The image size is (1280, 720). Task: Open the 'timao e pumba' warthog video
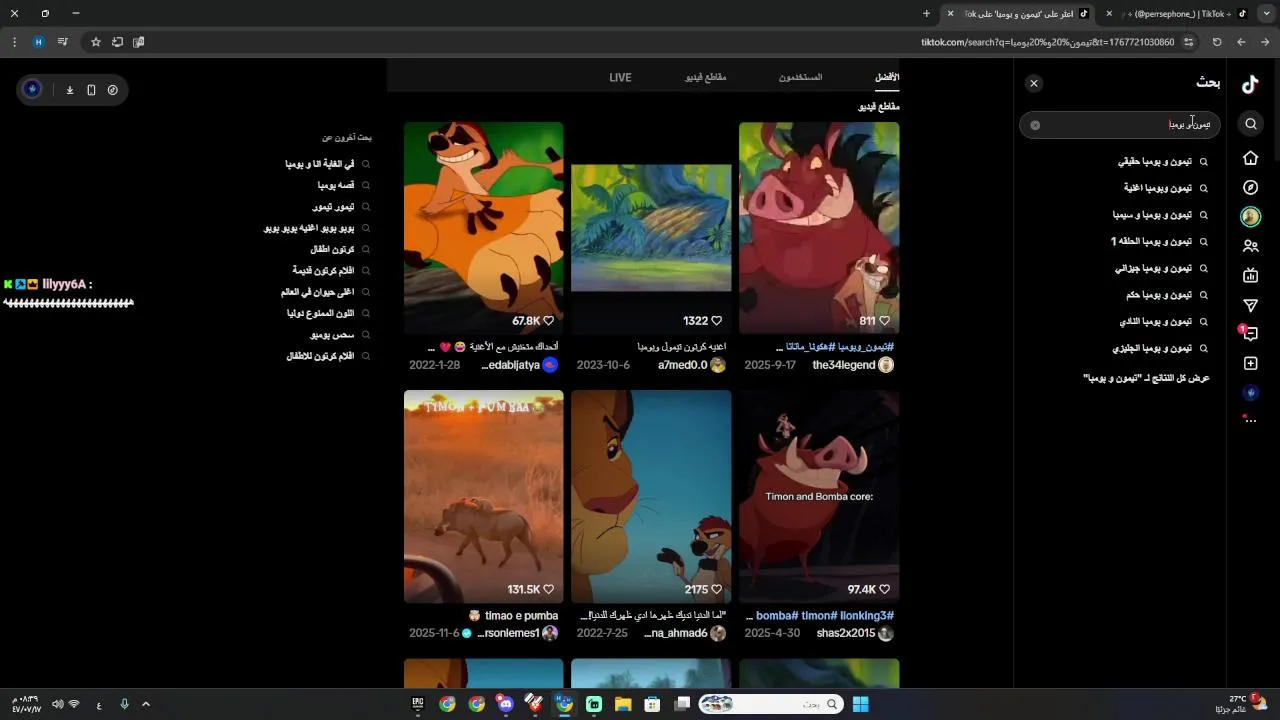pos(483,496)
